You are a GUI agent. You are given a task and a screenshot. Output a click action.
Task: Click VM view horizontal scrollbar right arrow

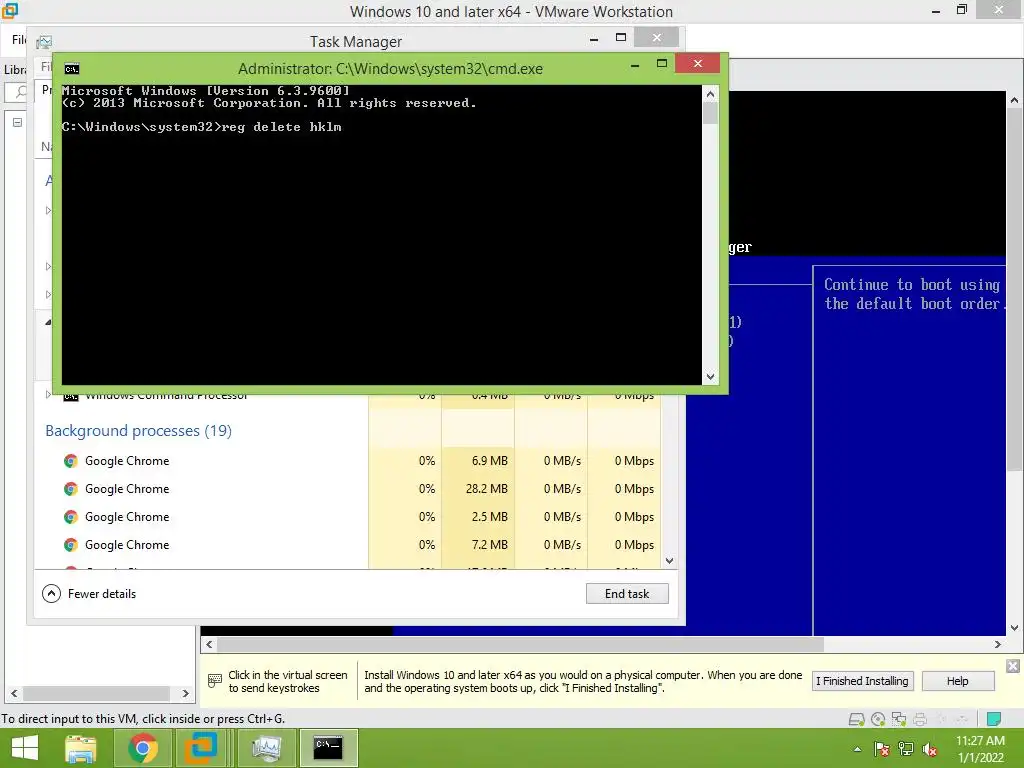998,645
